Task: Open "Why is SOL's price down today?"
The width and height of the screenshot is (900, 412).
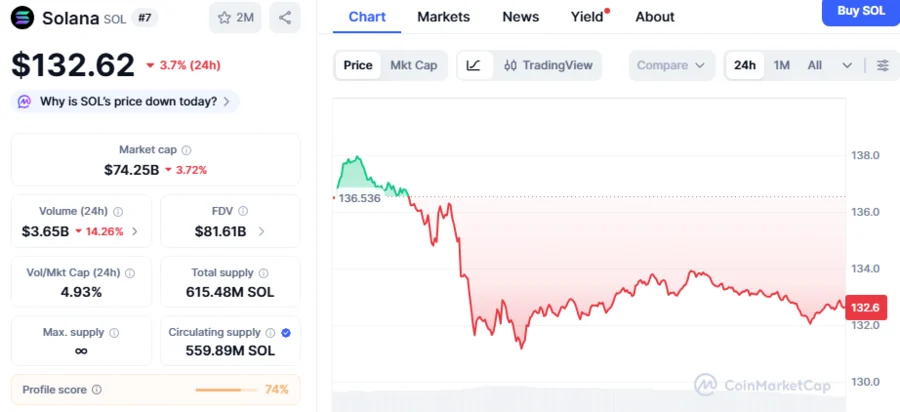Action: point(126,101)
